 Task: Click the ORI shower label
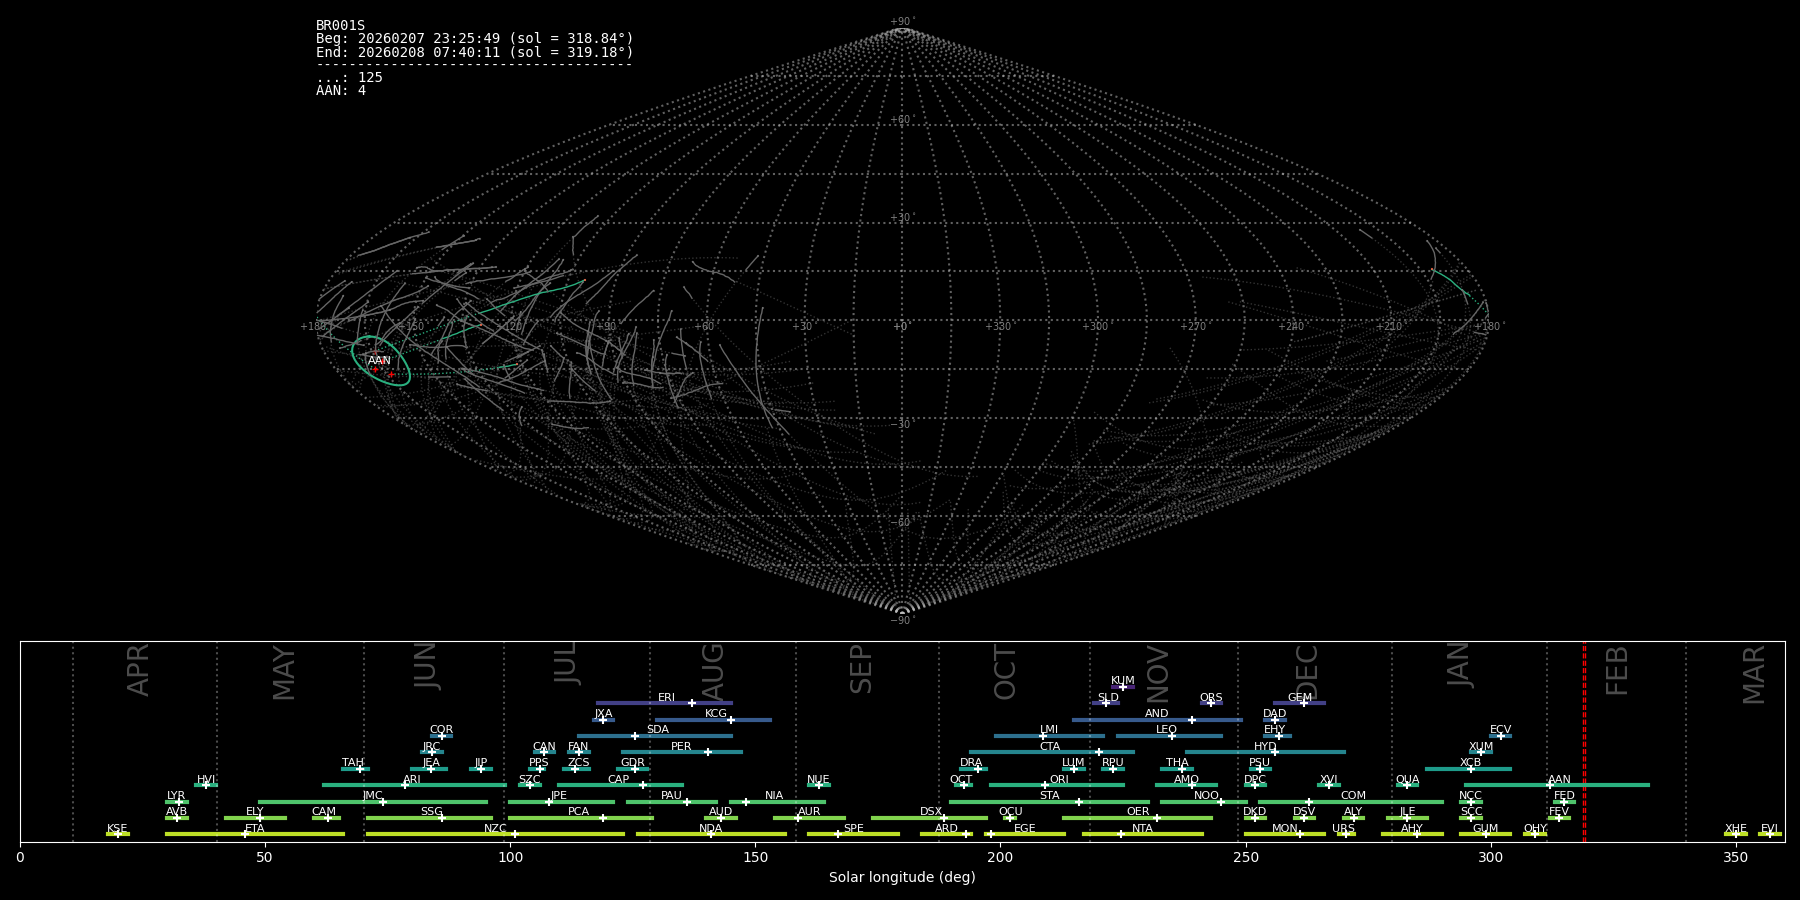tap(1059, 780)
